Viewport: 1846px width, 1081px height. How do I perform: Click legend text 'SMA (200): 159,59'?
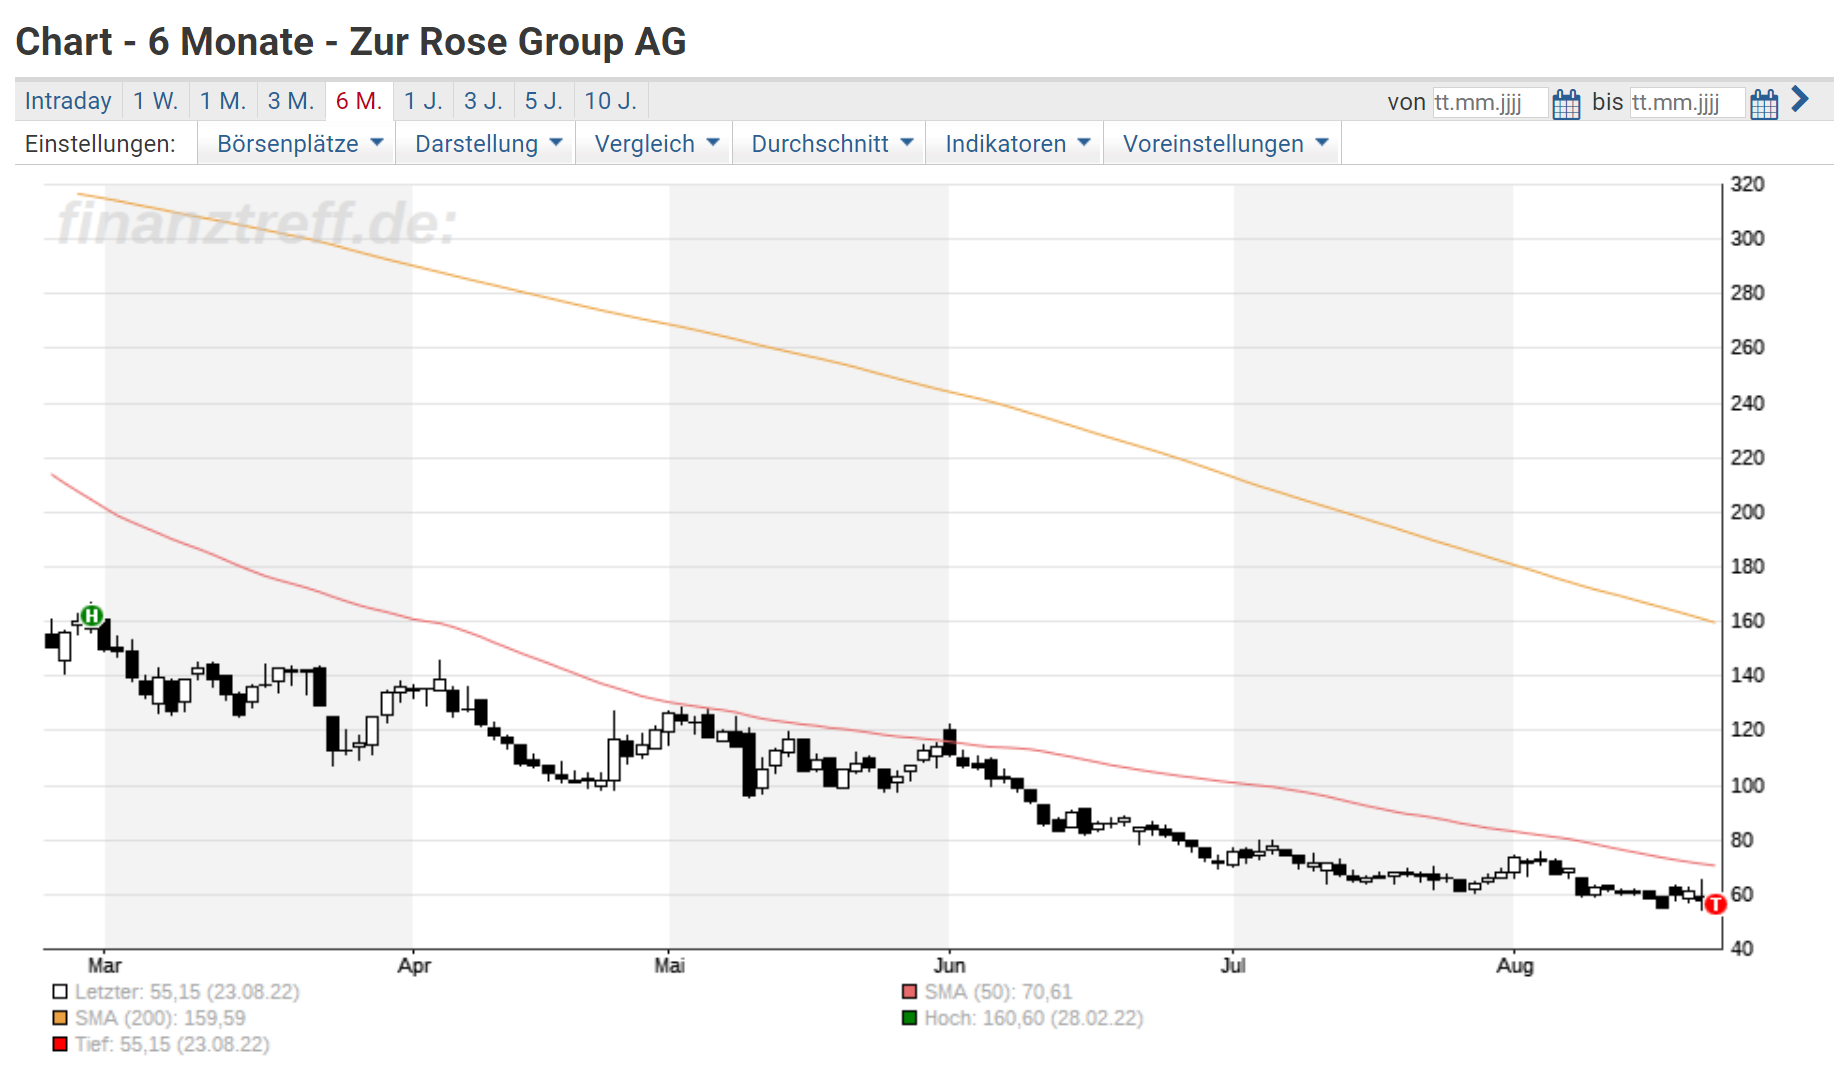point(160,1018)
